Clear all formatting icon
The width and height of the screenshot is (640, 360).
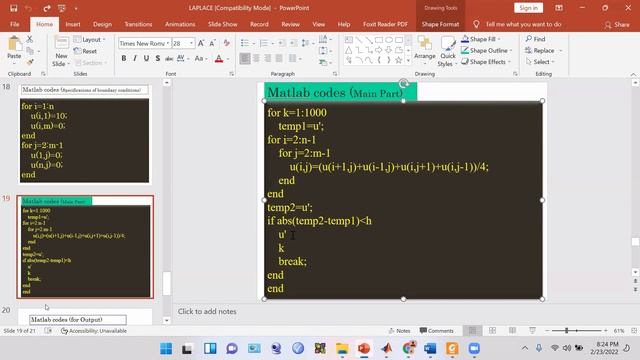coord(227,43)
